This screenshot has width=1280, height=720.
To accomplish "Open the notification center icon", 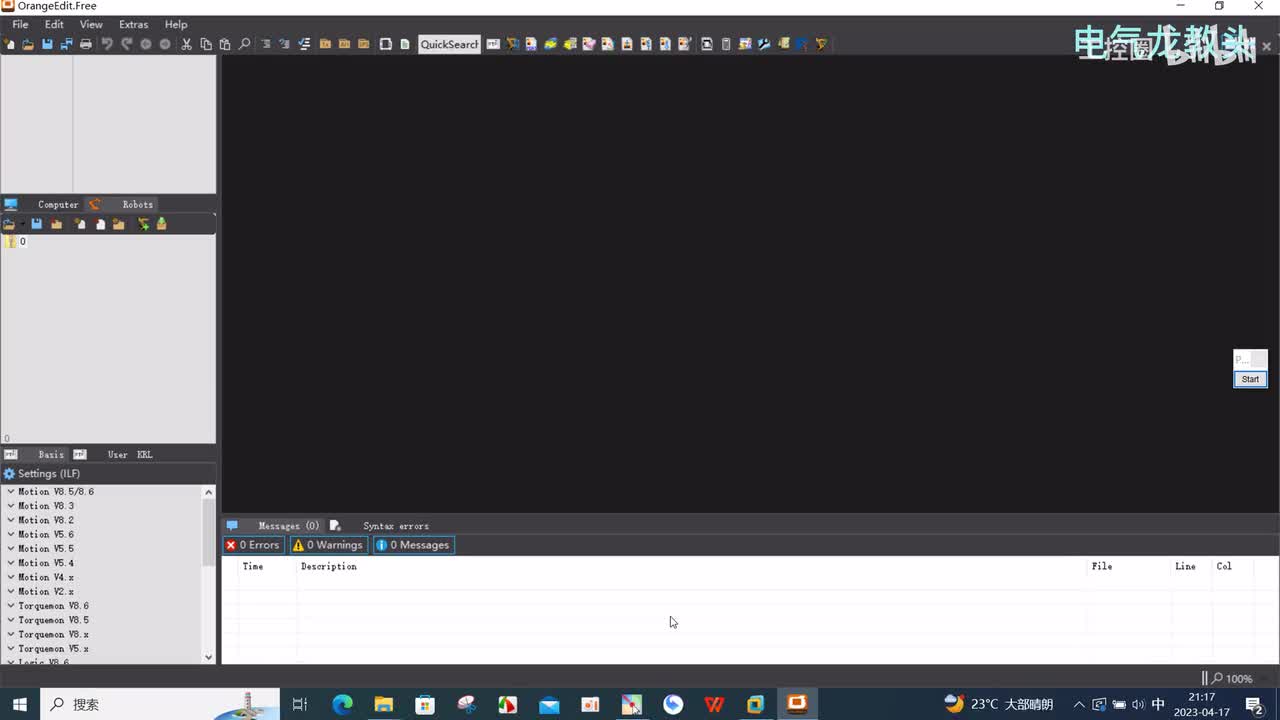I will tap(1254, 704).
